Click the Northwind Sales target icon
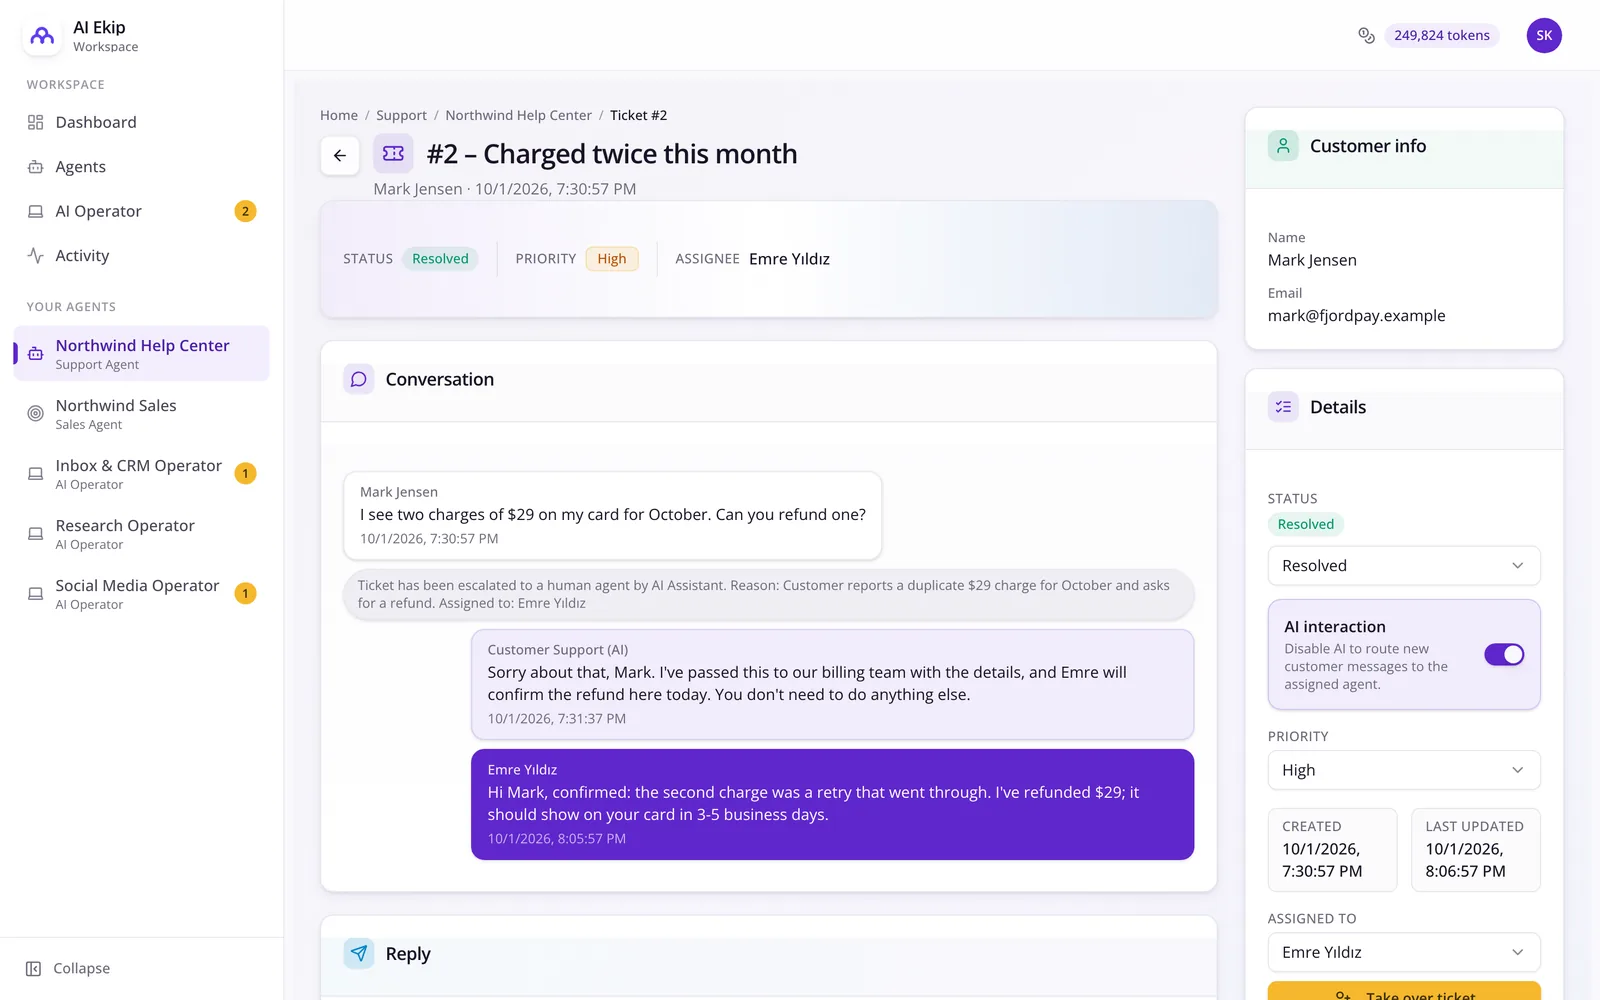This screenshot has height=1000, width=1600. (x=36, y=413)
